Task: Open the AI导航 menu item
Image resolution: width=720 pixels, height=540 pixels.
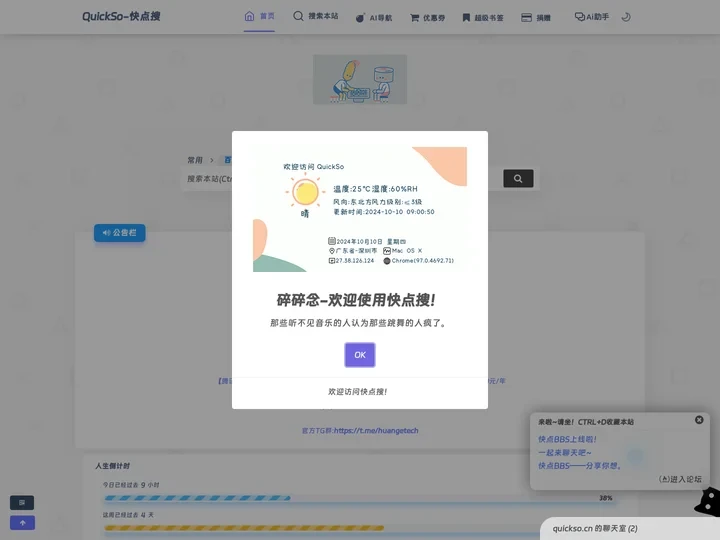Action: point(374,17)
